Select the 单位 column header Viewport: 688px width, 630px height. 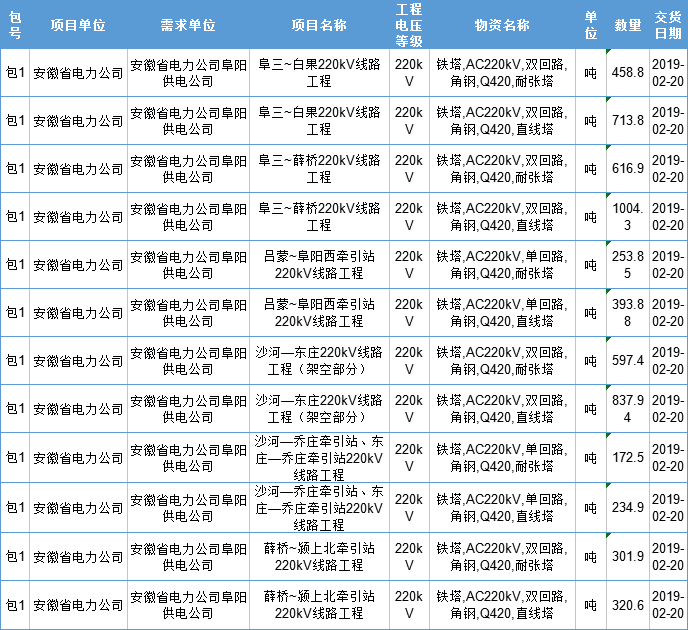(x=591, y=25)
